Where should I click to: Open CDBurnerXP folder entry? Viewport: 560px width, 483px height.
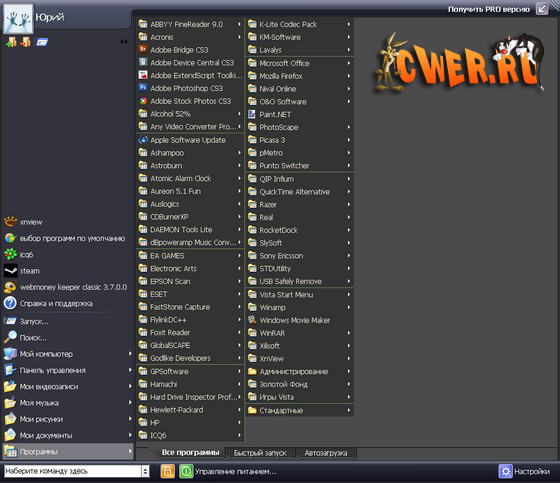190,216
